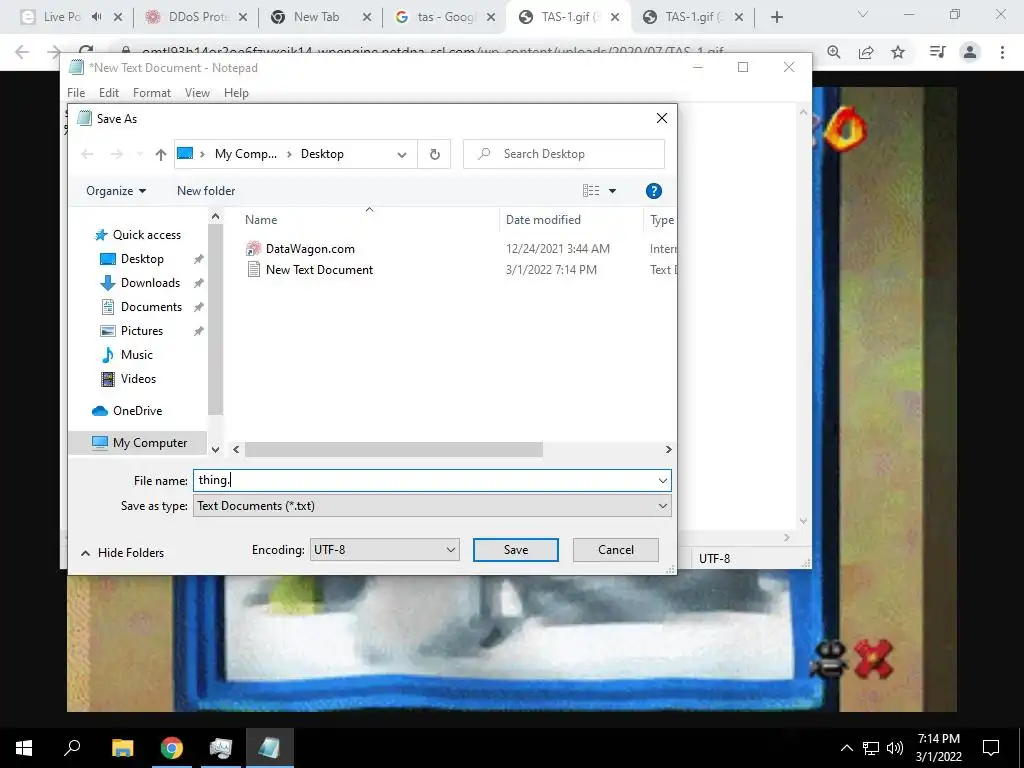Switch to DDoS Protection browser tab

tap(196, 17)
